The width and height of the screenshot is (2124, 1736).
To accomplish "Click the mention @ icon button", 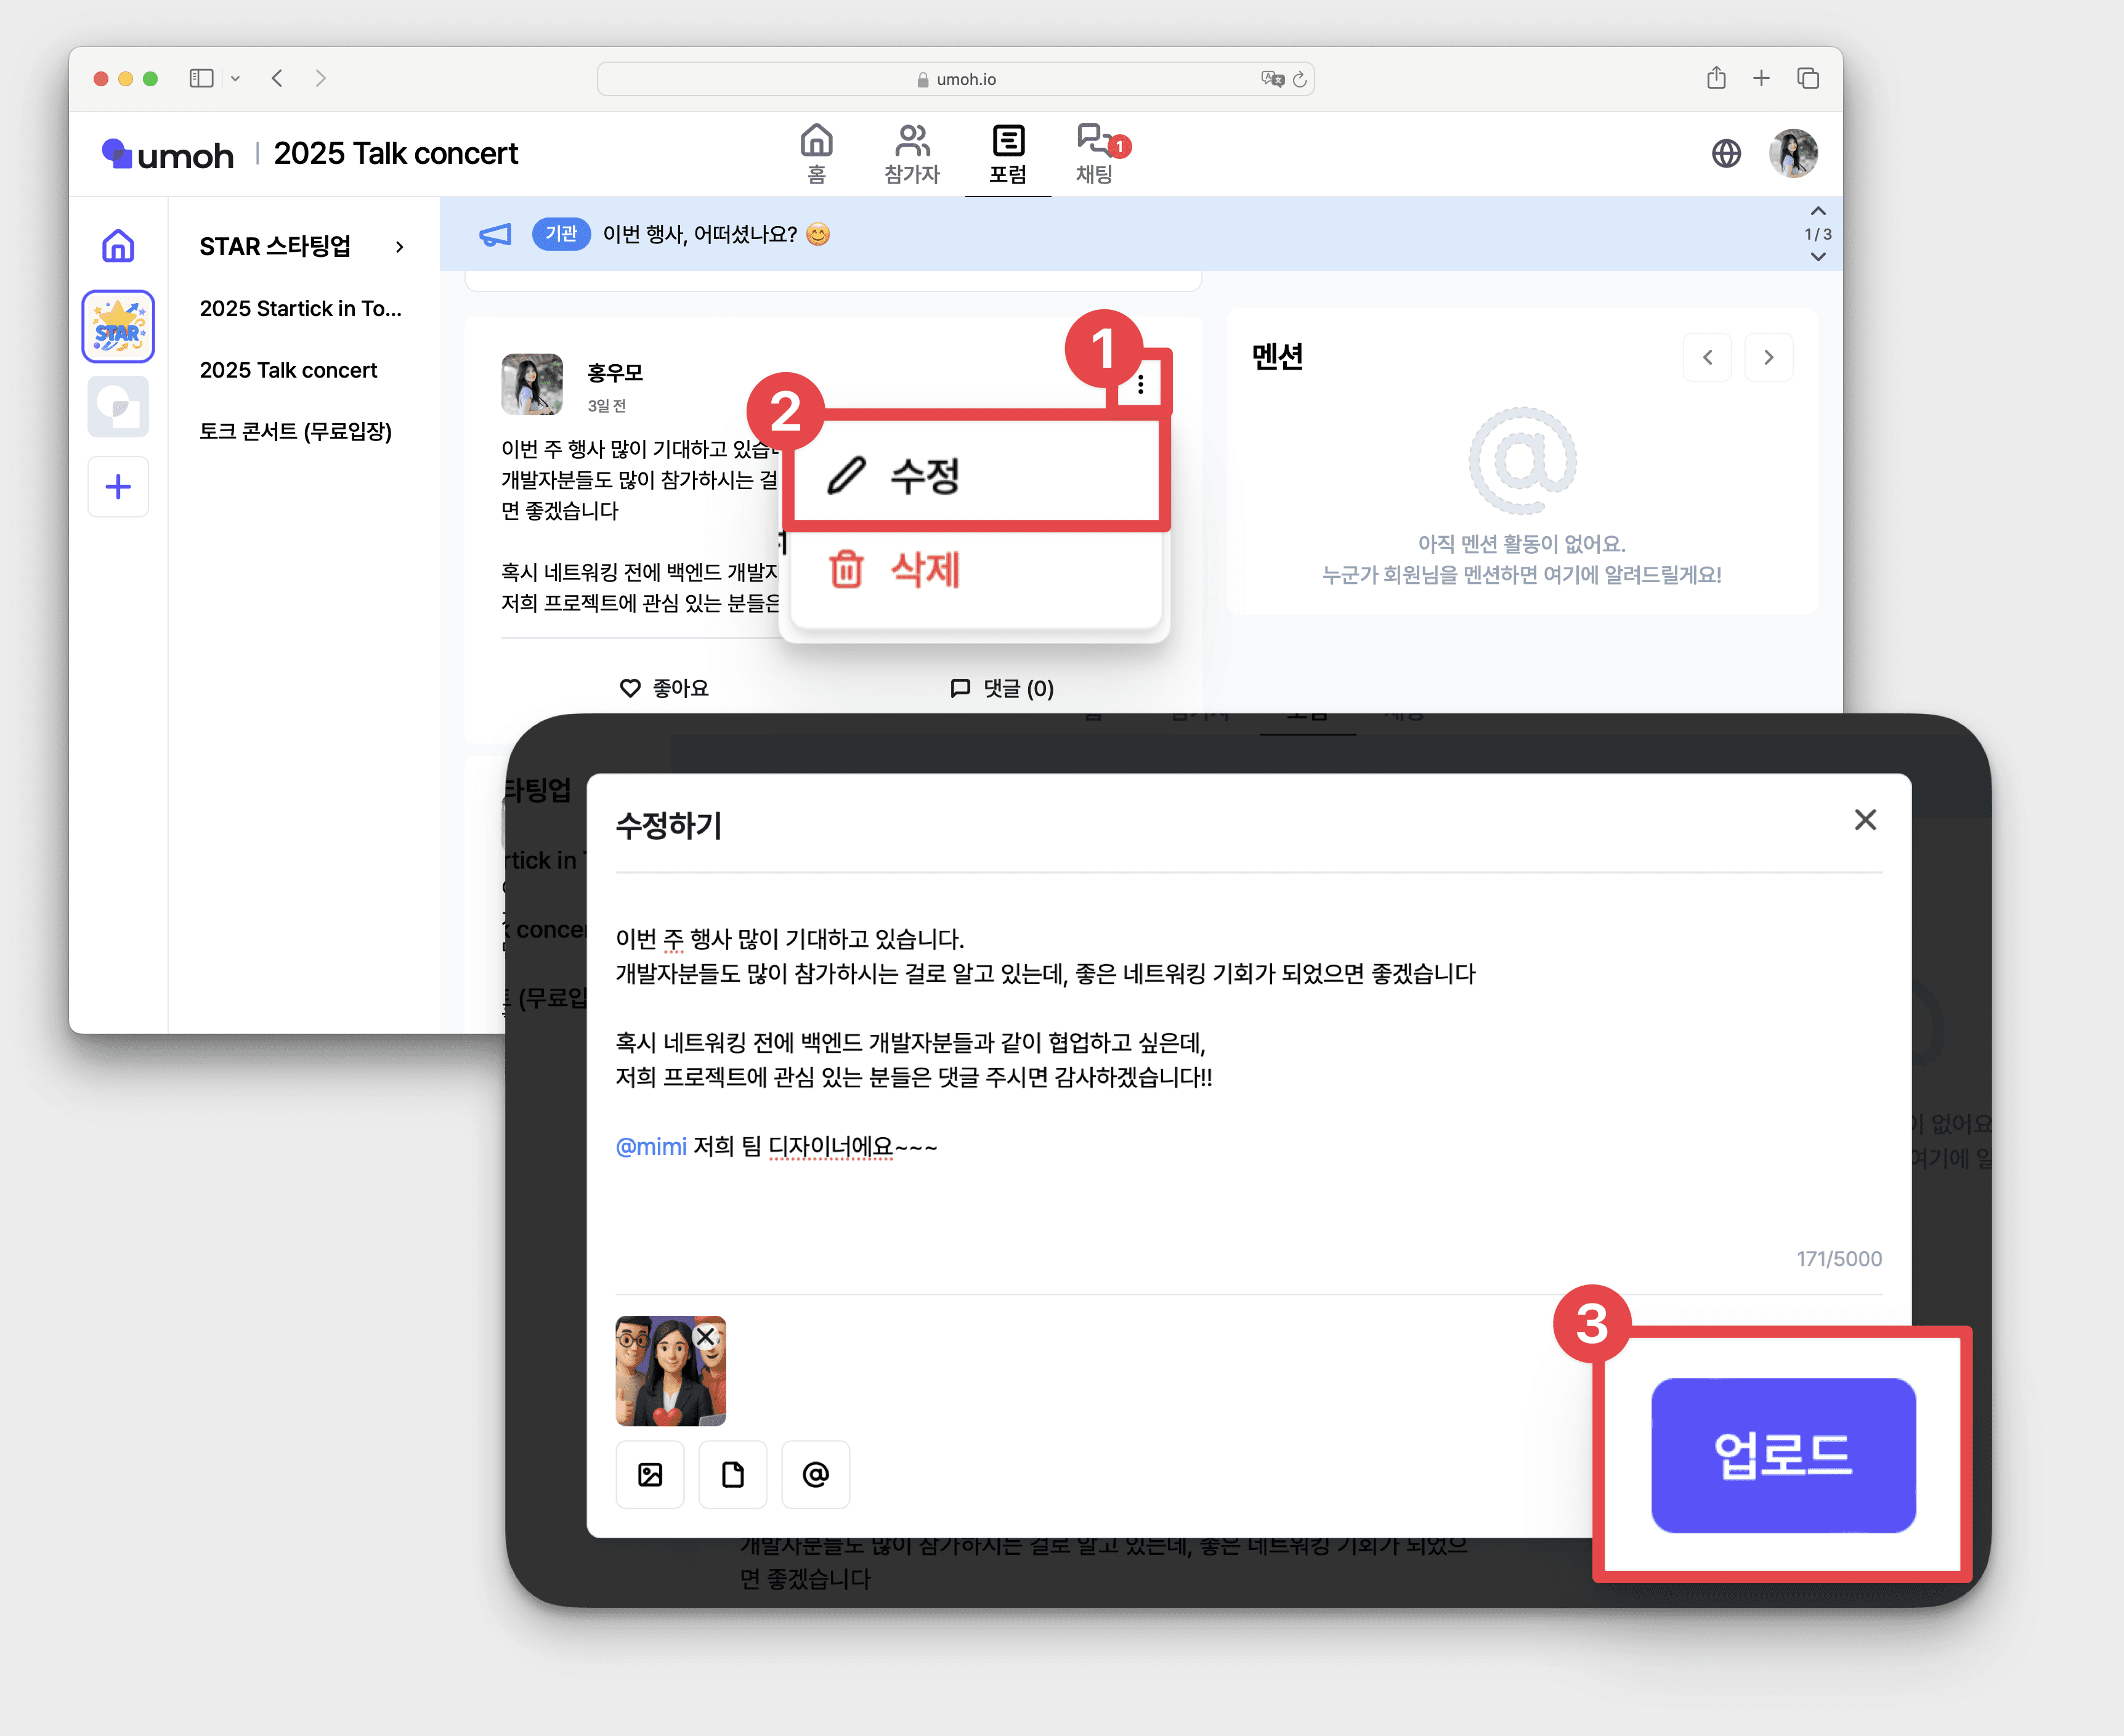I will pos(815,1474).
